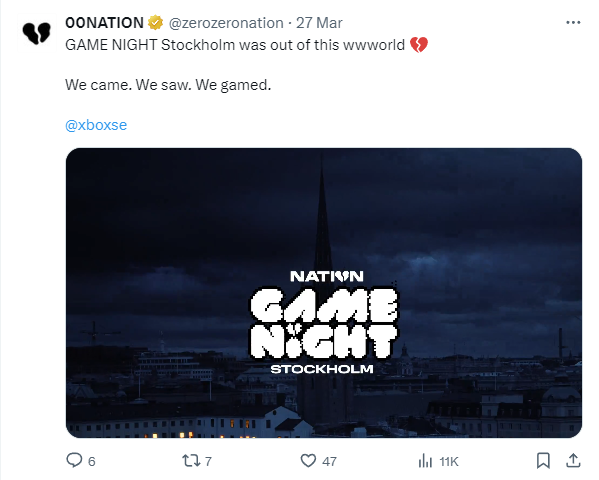Open the 27 Mar timestamp permalink
This screenshot has width=599, height=480.
pyautogui.click(x=319, y=23)
